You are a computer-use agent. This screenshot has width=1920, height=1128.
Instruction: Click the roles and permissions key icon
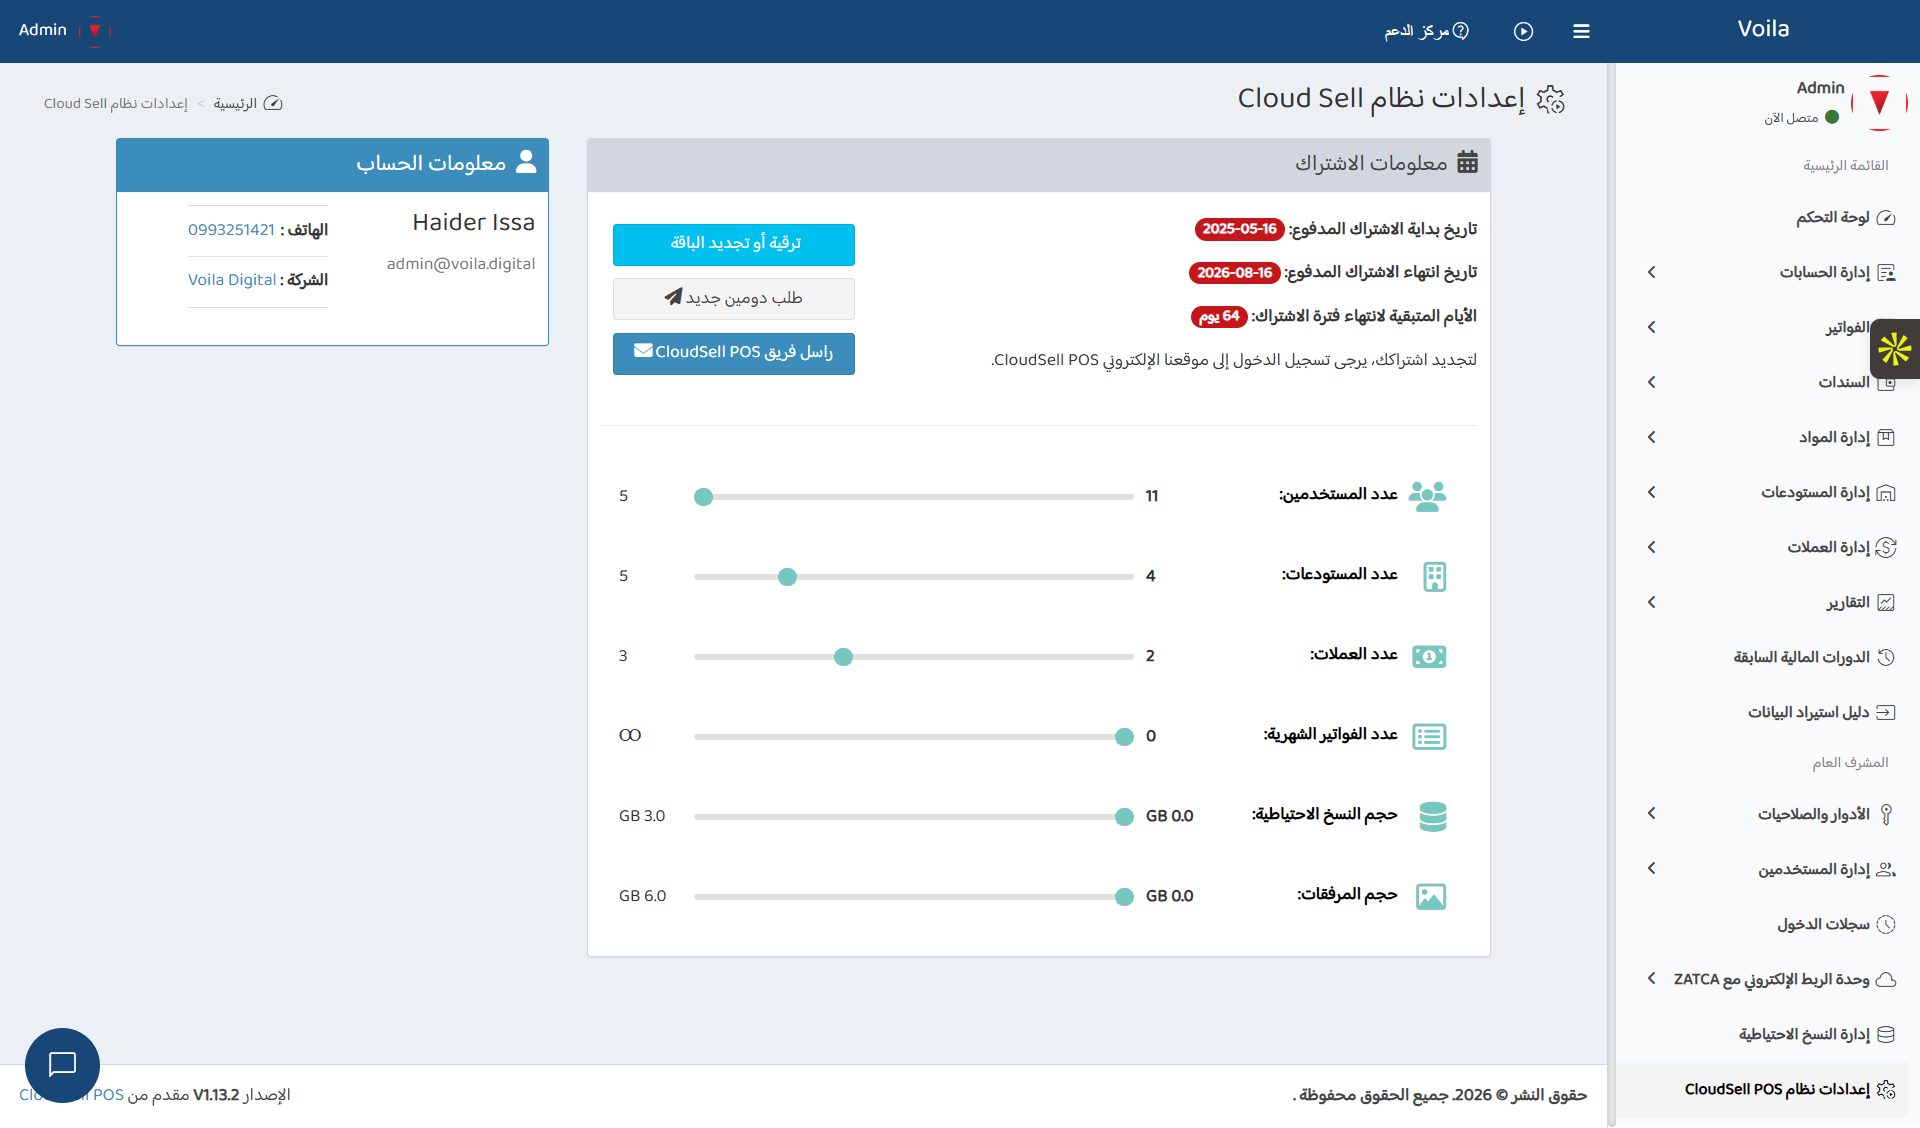click(1886, 814)
